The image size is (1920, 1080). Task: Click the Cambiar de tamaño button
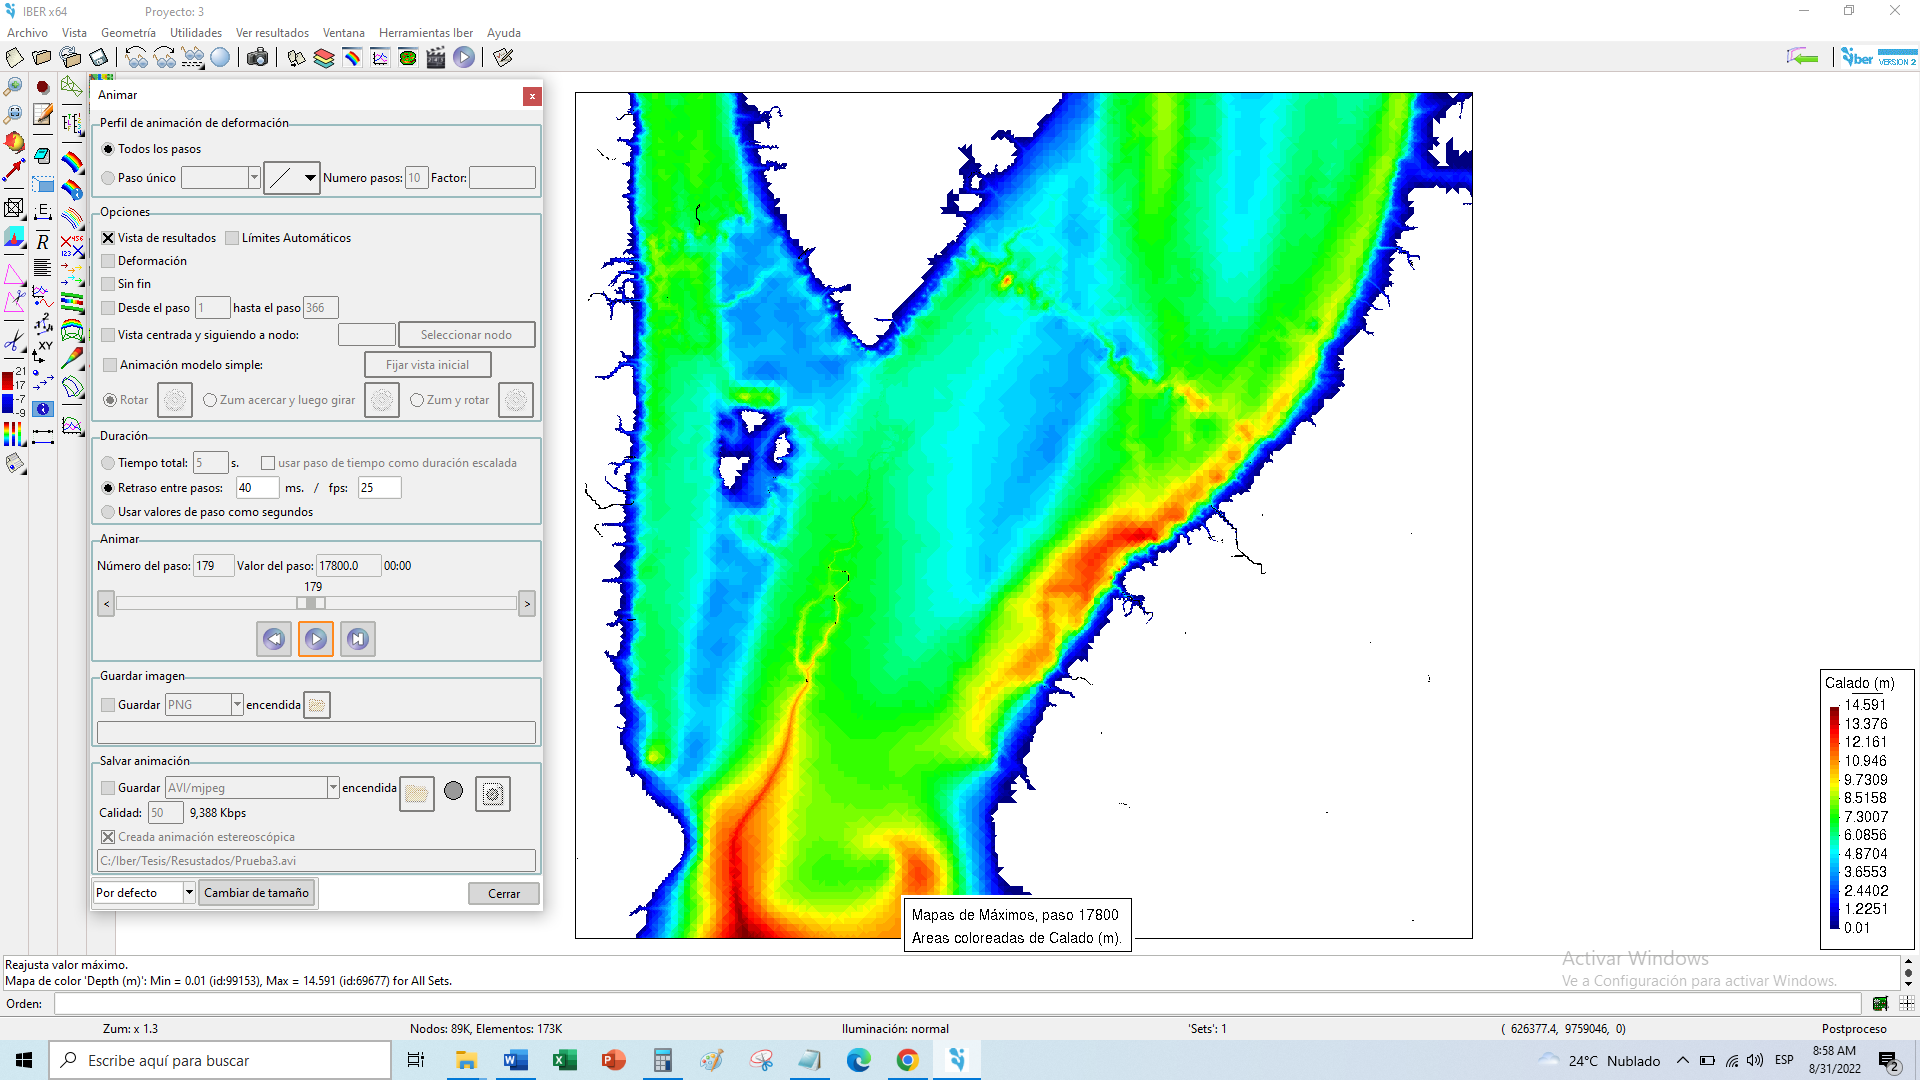(x=256, y=893)
